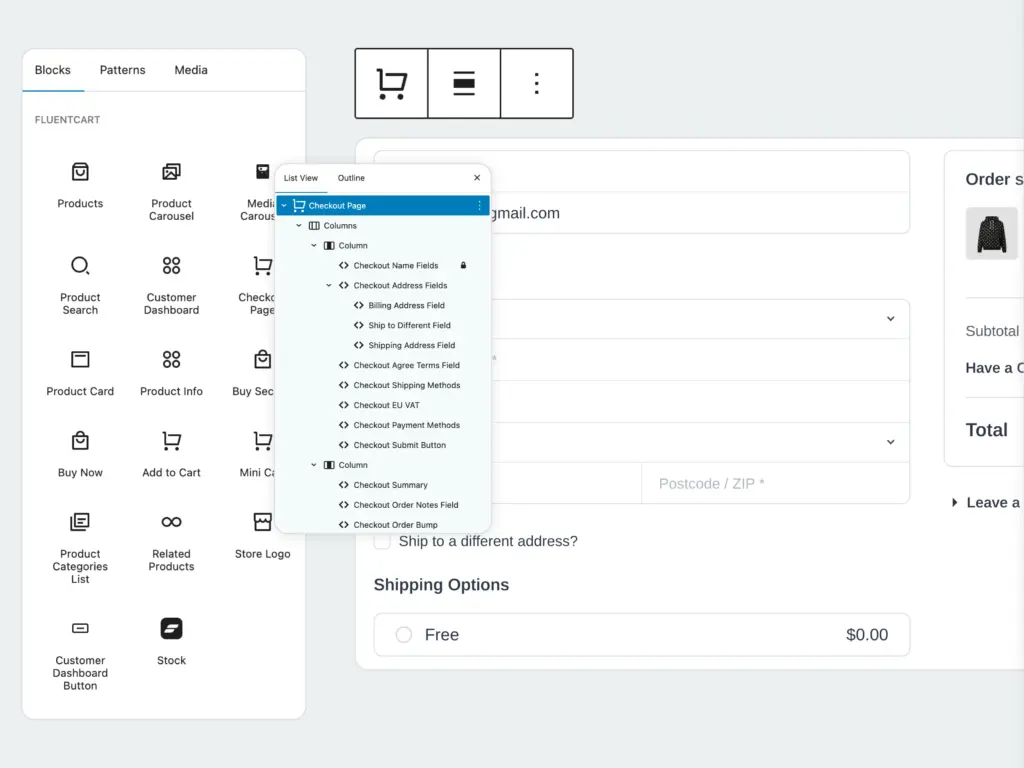
Task: Insert the Product Carousel block
Action: point(171,191)
